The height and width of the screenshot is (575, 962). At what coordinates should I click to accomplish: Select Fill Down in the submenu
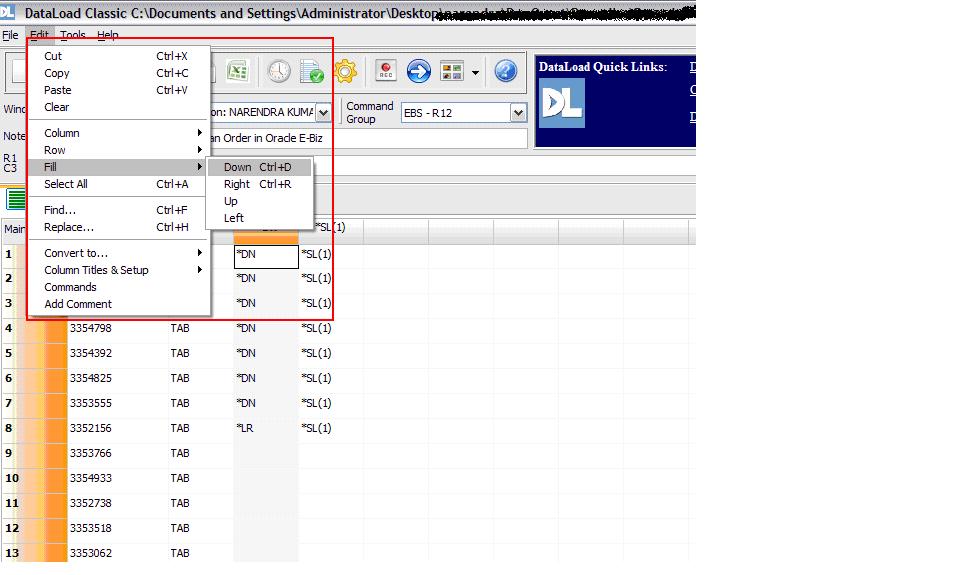tap(260, 167)
